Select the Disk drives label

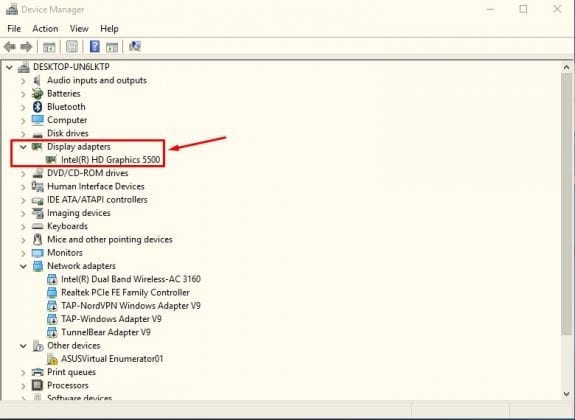[x=68, y=133]
